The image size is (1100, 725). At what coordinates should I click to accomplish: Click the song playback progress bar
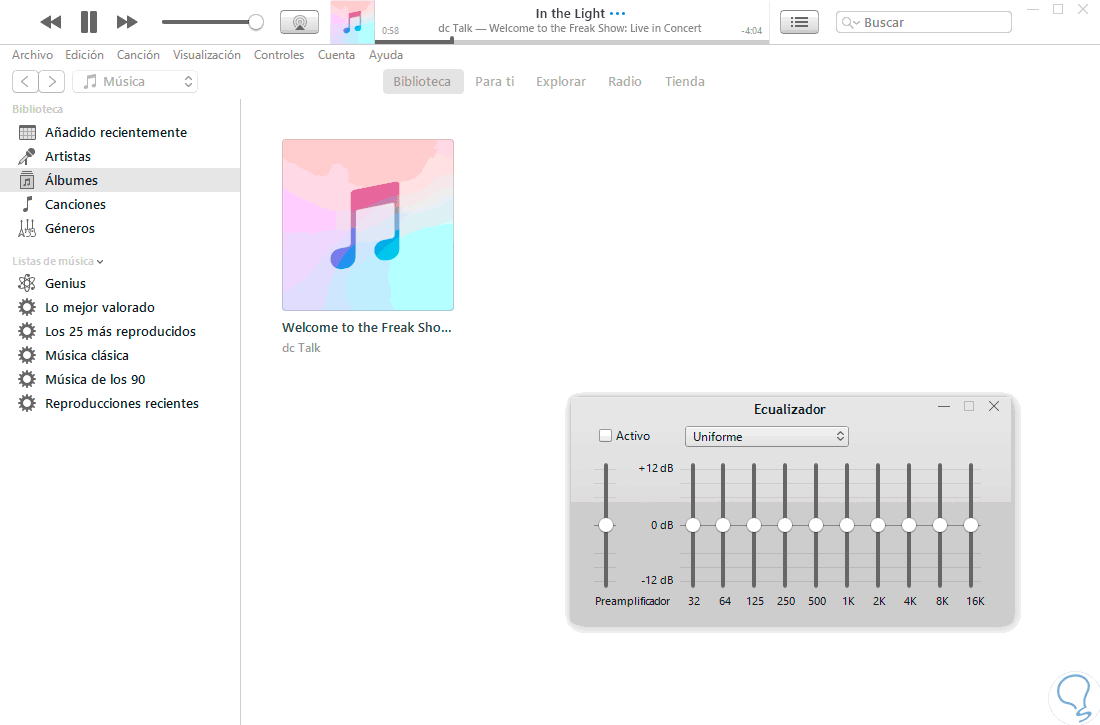click(x=572, y=41)
